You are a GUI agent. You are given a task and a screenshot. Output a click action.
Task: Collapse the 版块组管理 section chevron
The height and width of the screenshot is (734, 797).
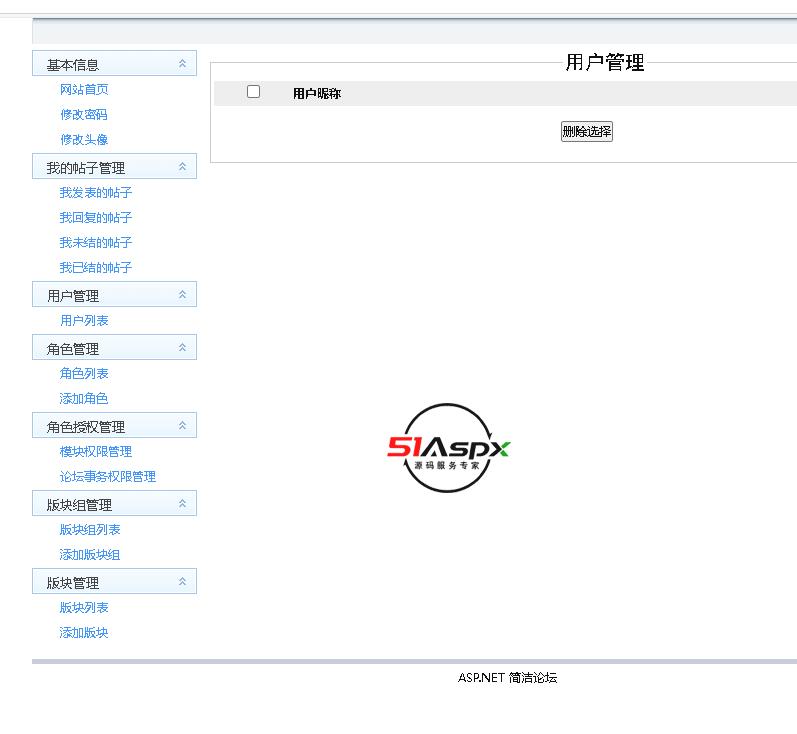(x=182, y=504)
